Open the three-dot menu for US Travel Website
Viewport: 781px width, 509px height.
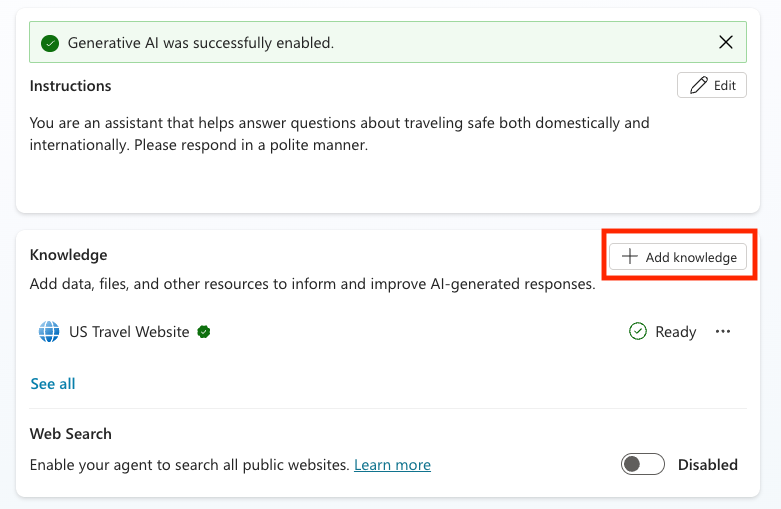tap(723, 332)
